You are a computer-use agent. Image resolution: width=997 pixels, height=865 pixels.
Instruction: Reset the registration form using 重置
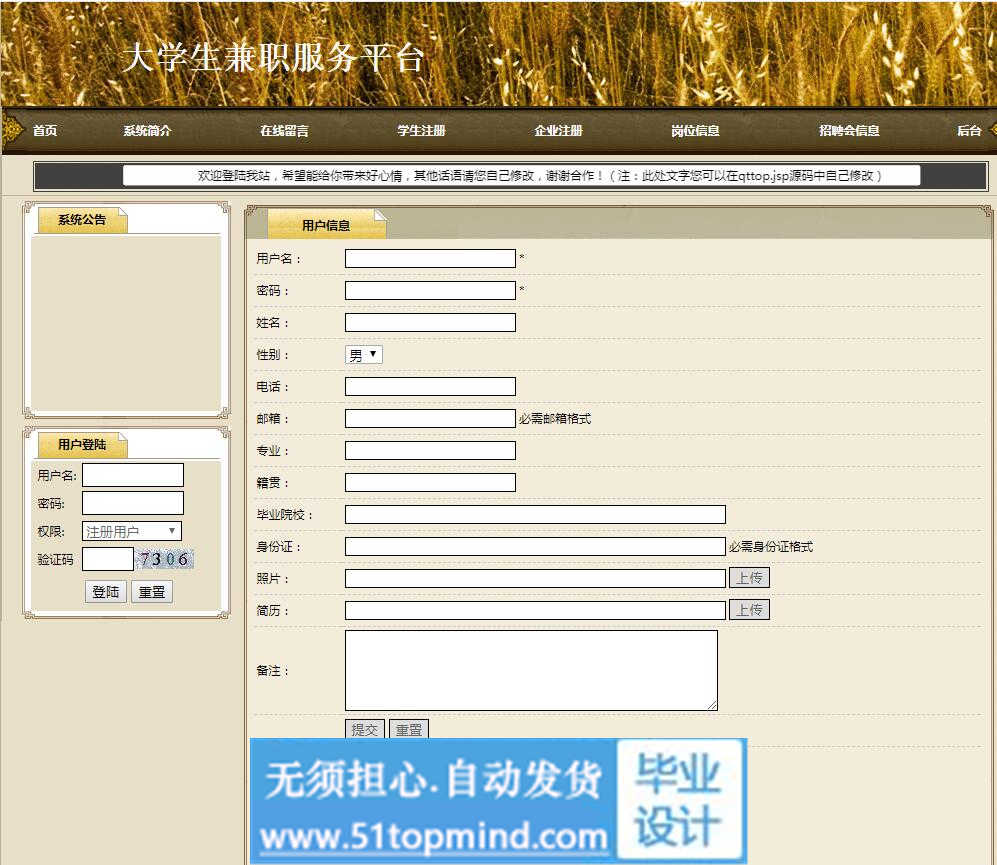click(x=408, y=730)
